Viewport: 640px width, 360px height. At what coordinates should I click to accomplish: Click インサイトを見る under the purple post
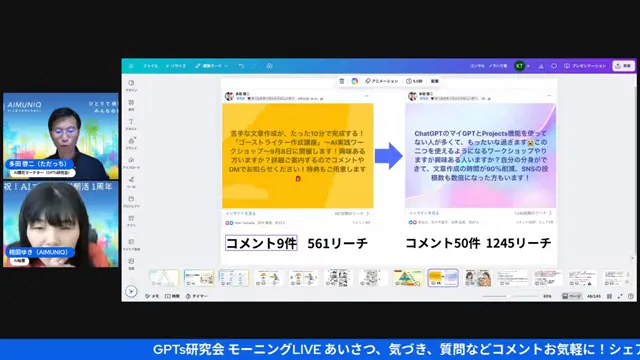(424, 213)
